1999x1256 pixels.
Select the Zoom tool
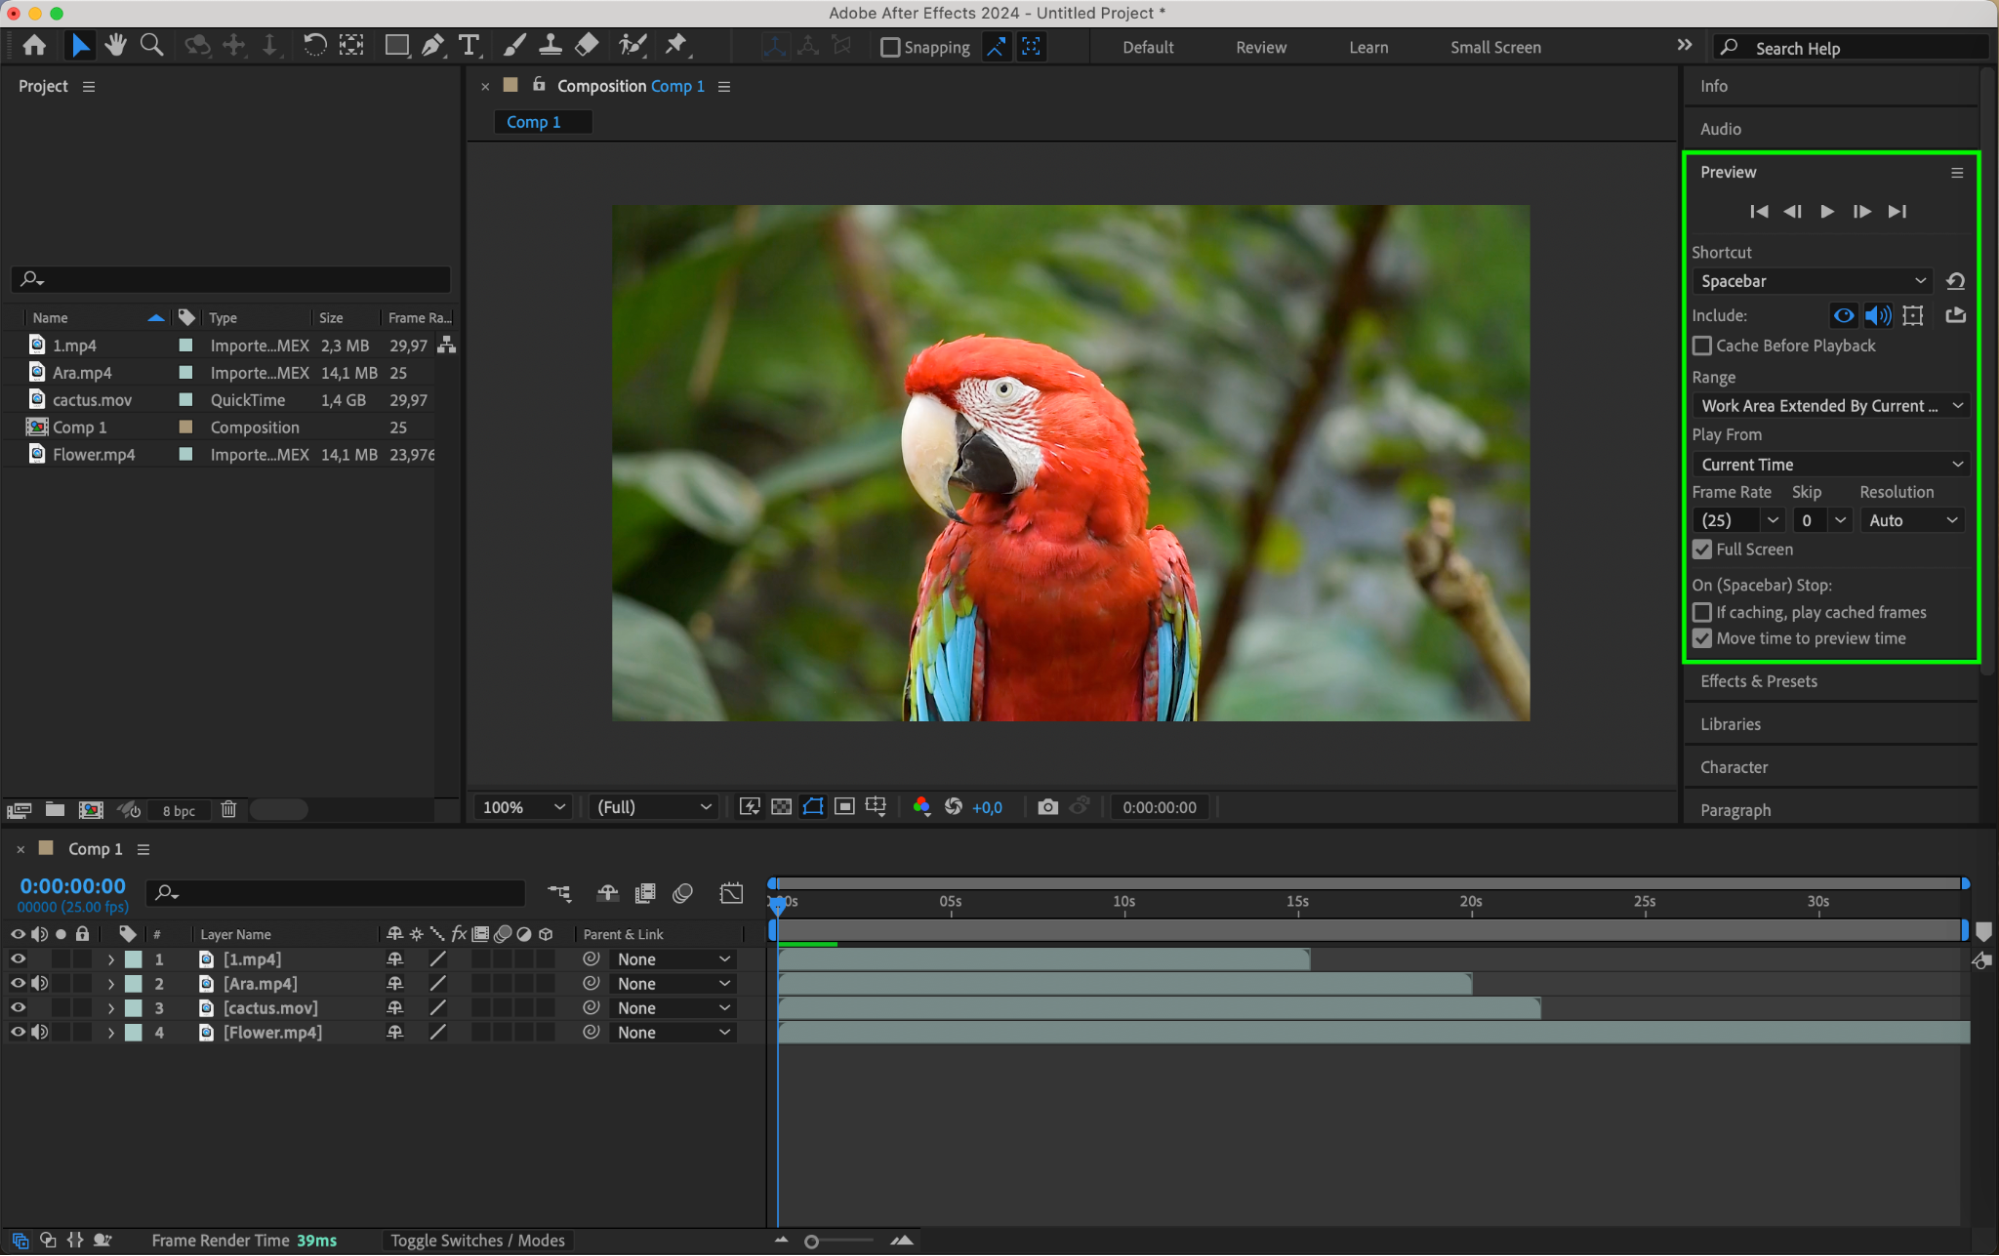pyautogui.click(x=151, y=45)
